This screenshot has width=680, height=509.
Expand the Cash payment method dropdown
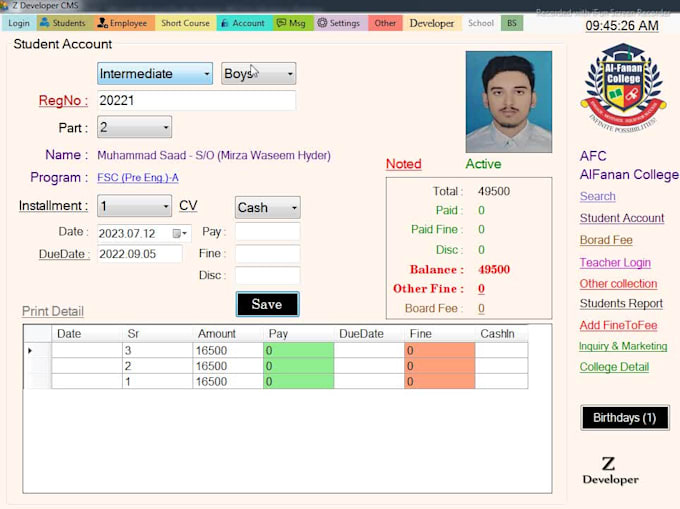294,207
